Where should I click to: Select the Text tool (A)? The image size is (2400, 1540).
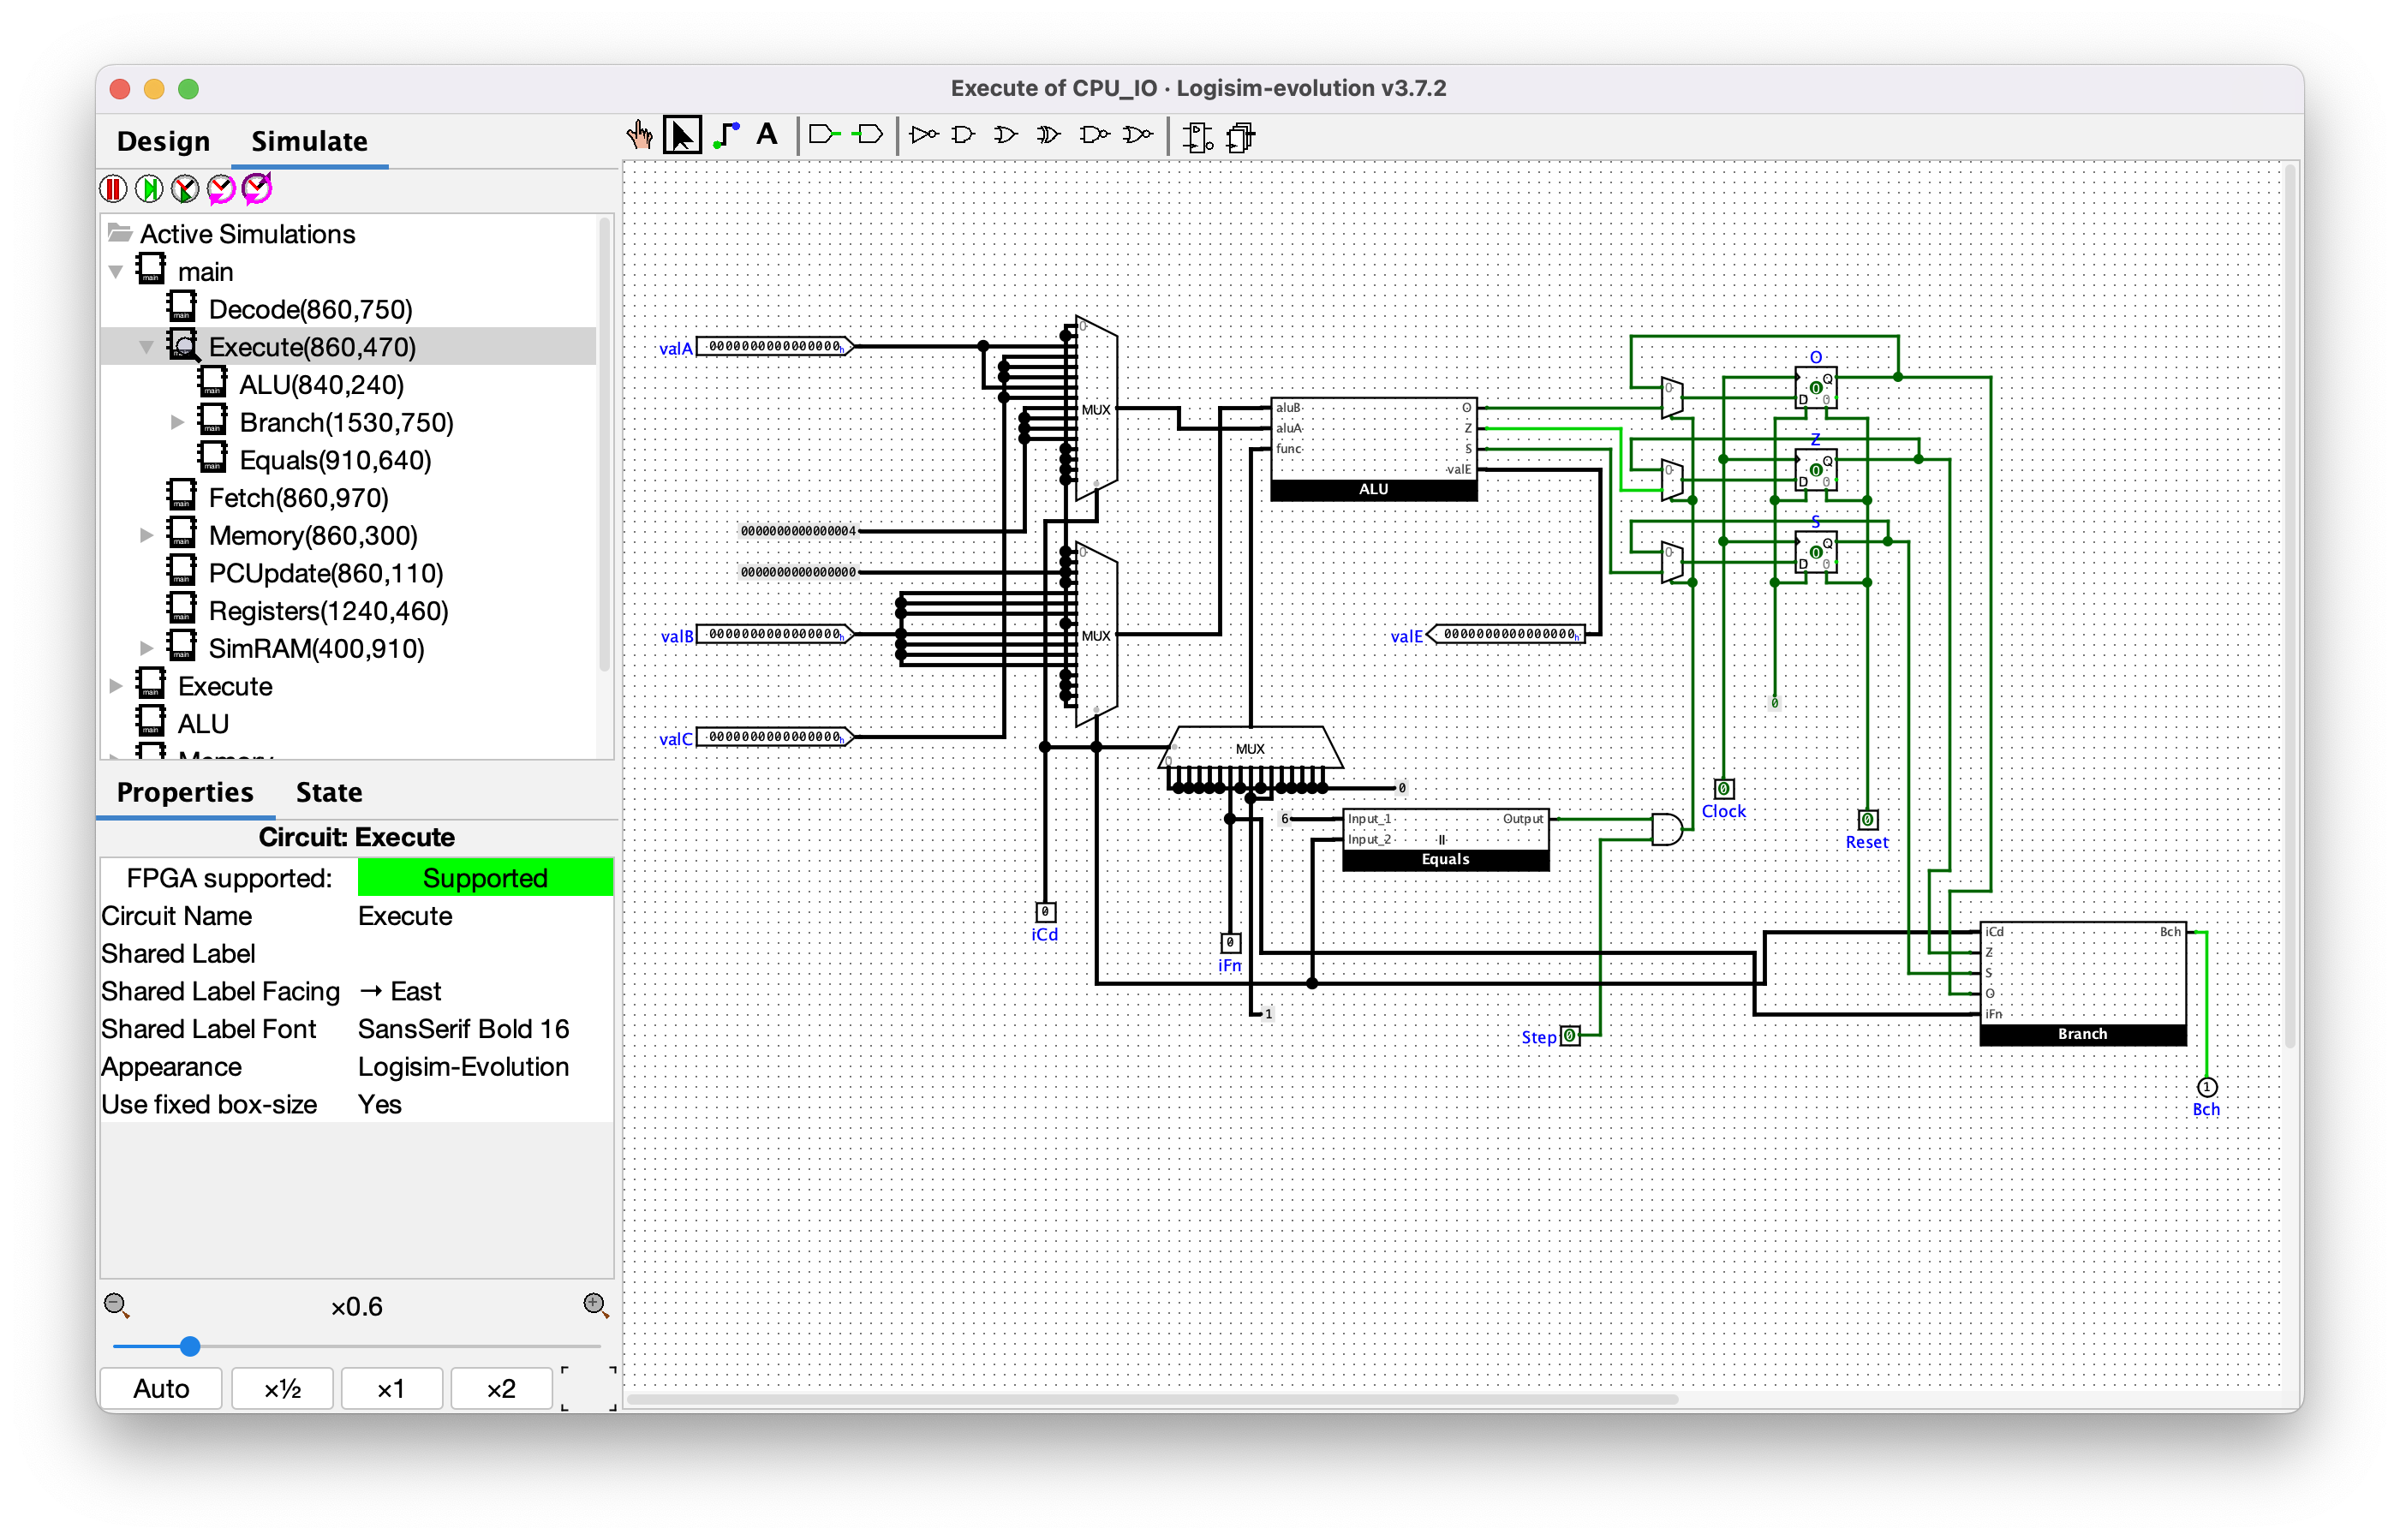coord(767,134)
